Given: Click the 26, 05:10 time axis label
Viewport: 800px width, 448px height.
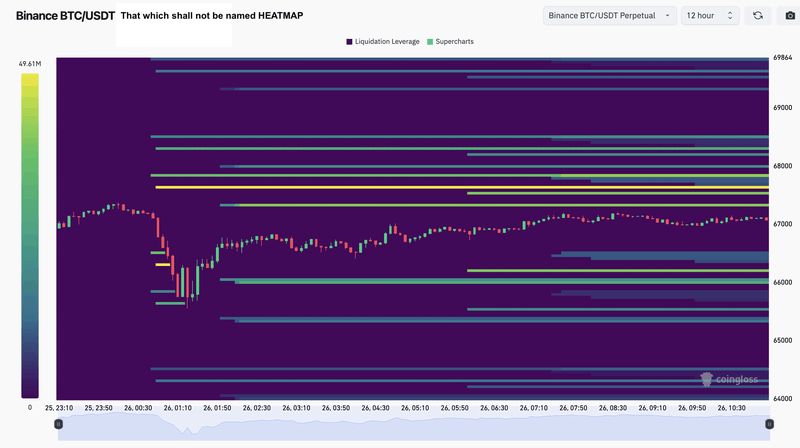Looking at the screenshot, I should (x=415, y=408).
